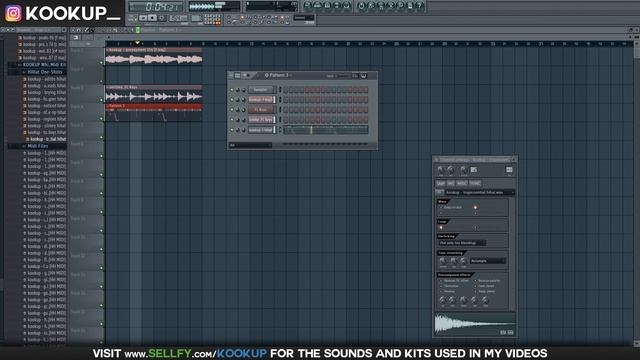Viewport: 640px width, 360px height.
Task: Toggle keyboard editor icon in channel rack
Action: pos(363,76)
